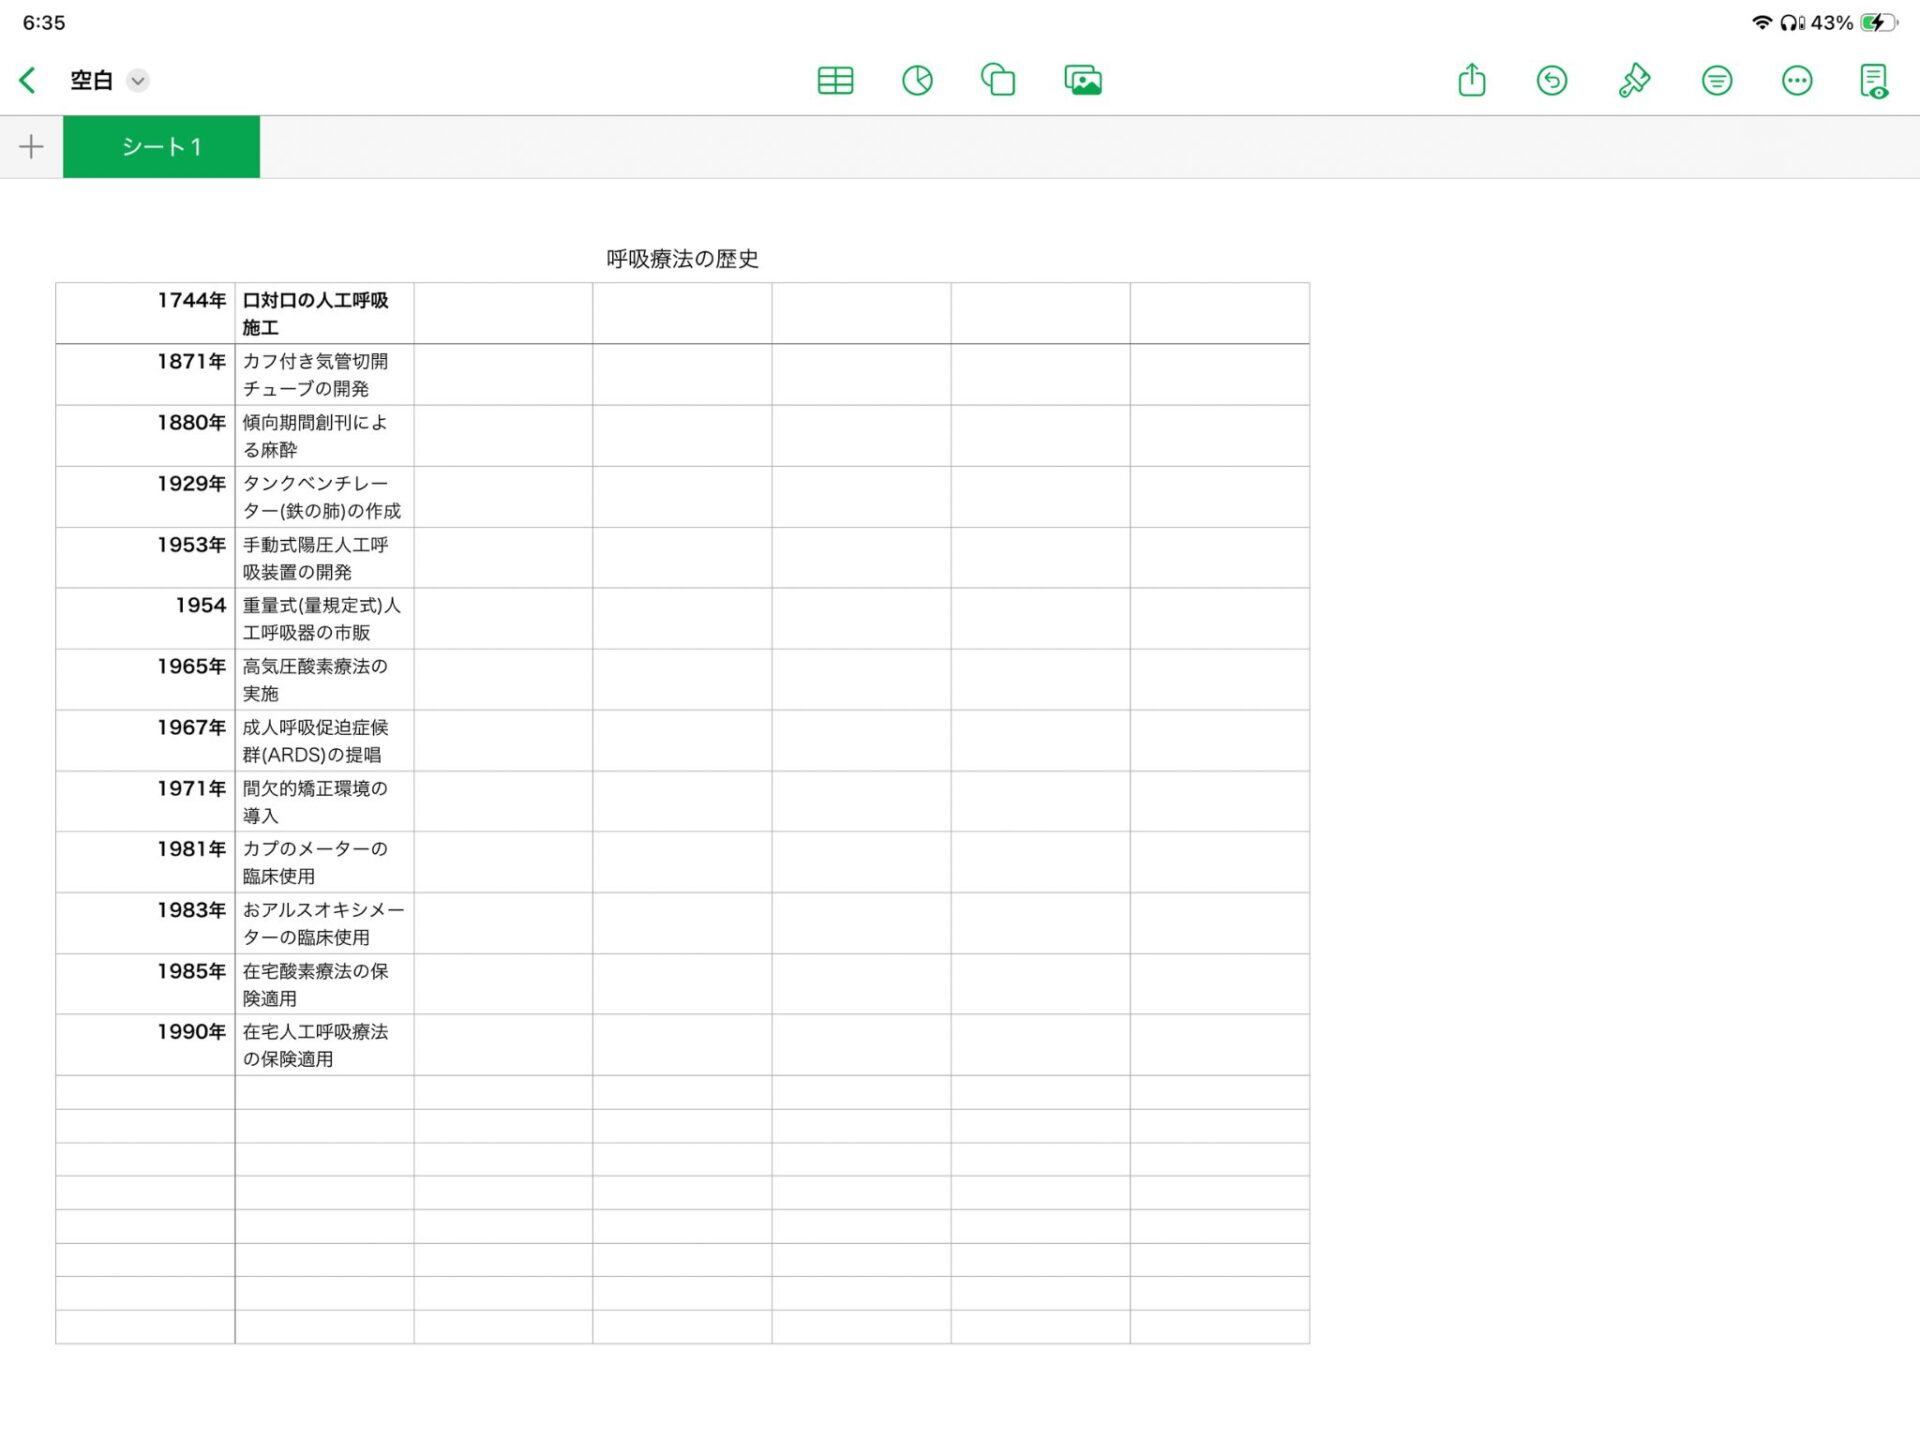Open the insert shape icon
This screenshot has width=1920, height=1439.
coord(998,80)
